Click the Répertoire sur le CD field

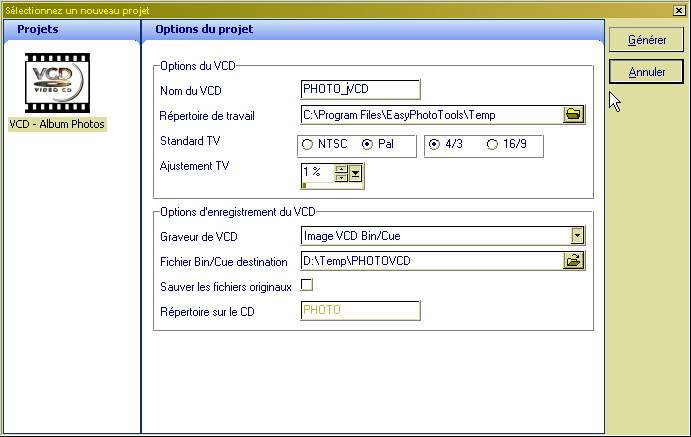360,310
